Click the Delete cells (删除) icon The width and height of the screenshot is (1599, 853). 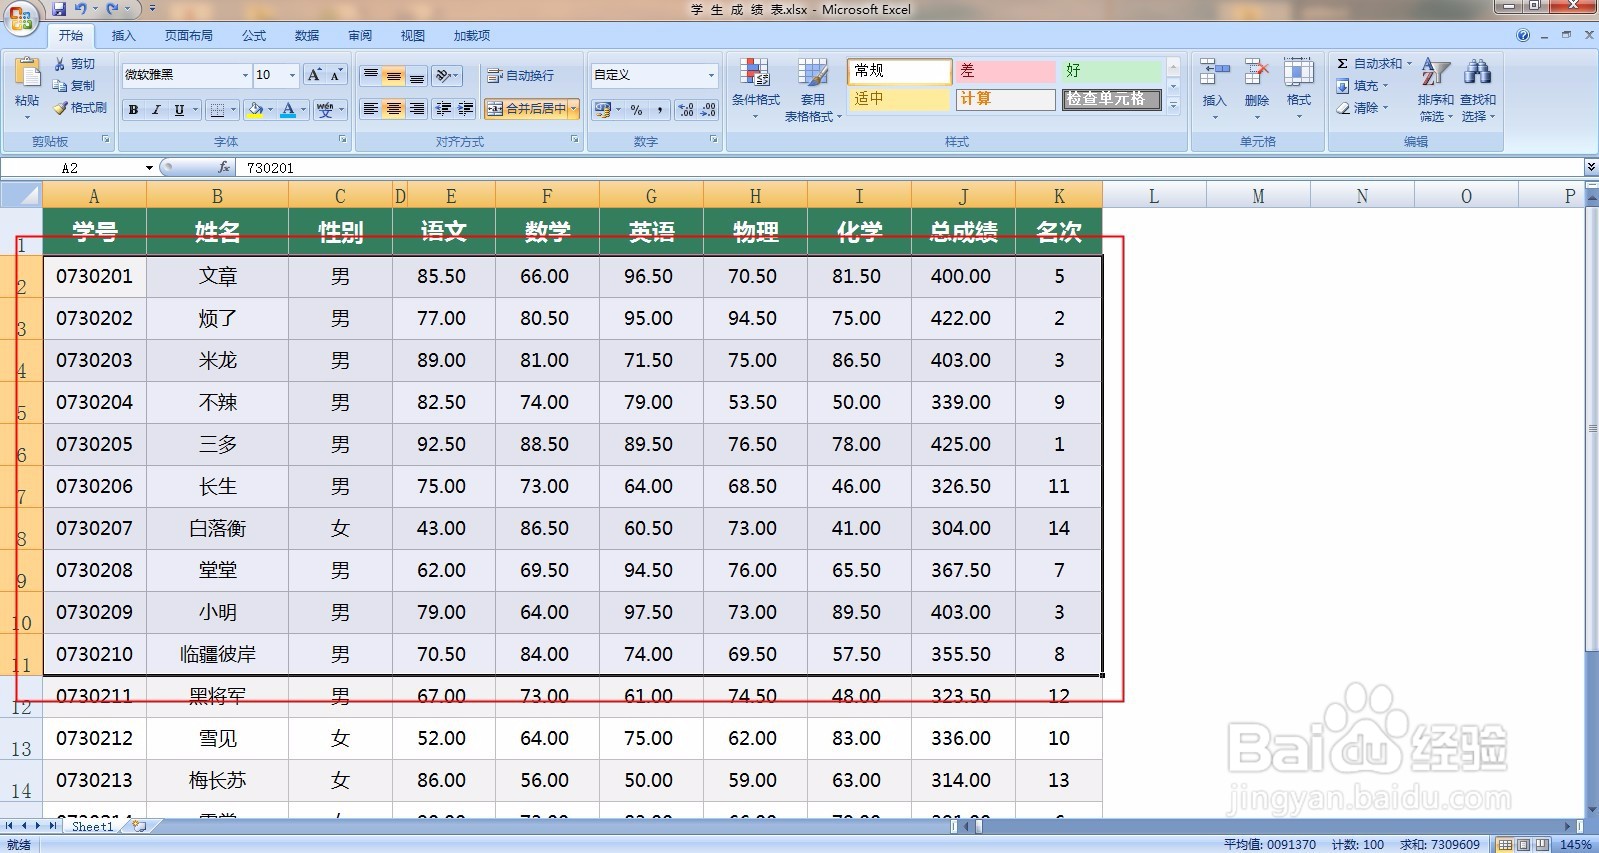[x=1257, y=73]
